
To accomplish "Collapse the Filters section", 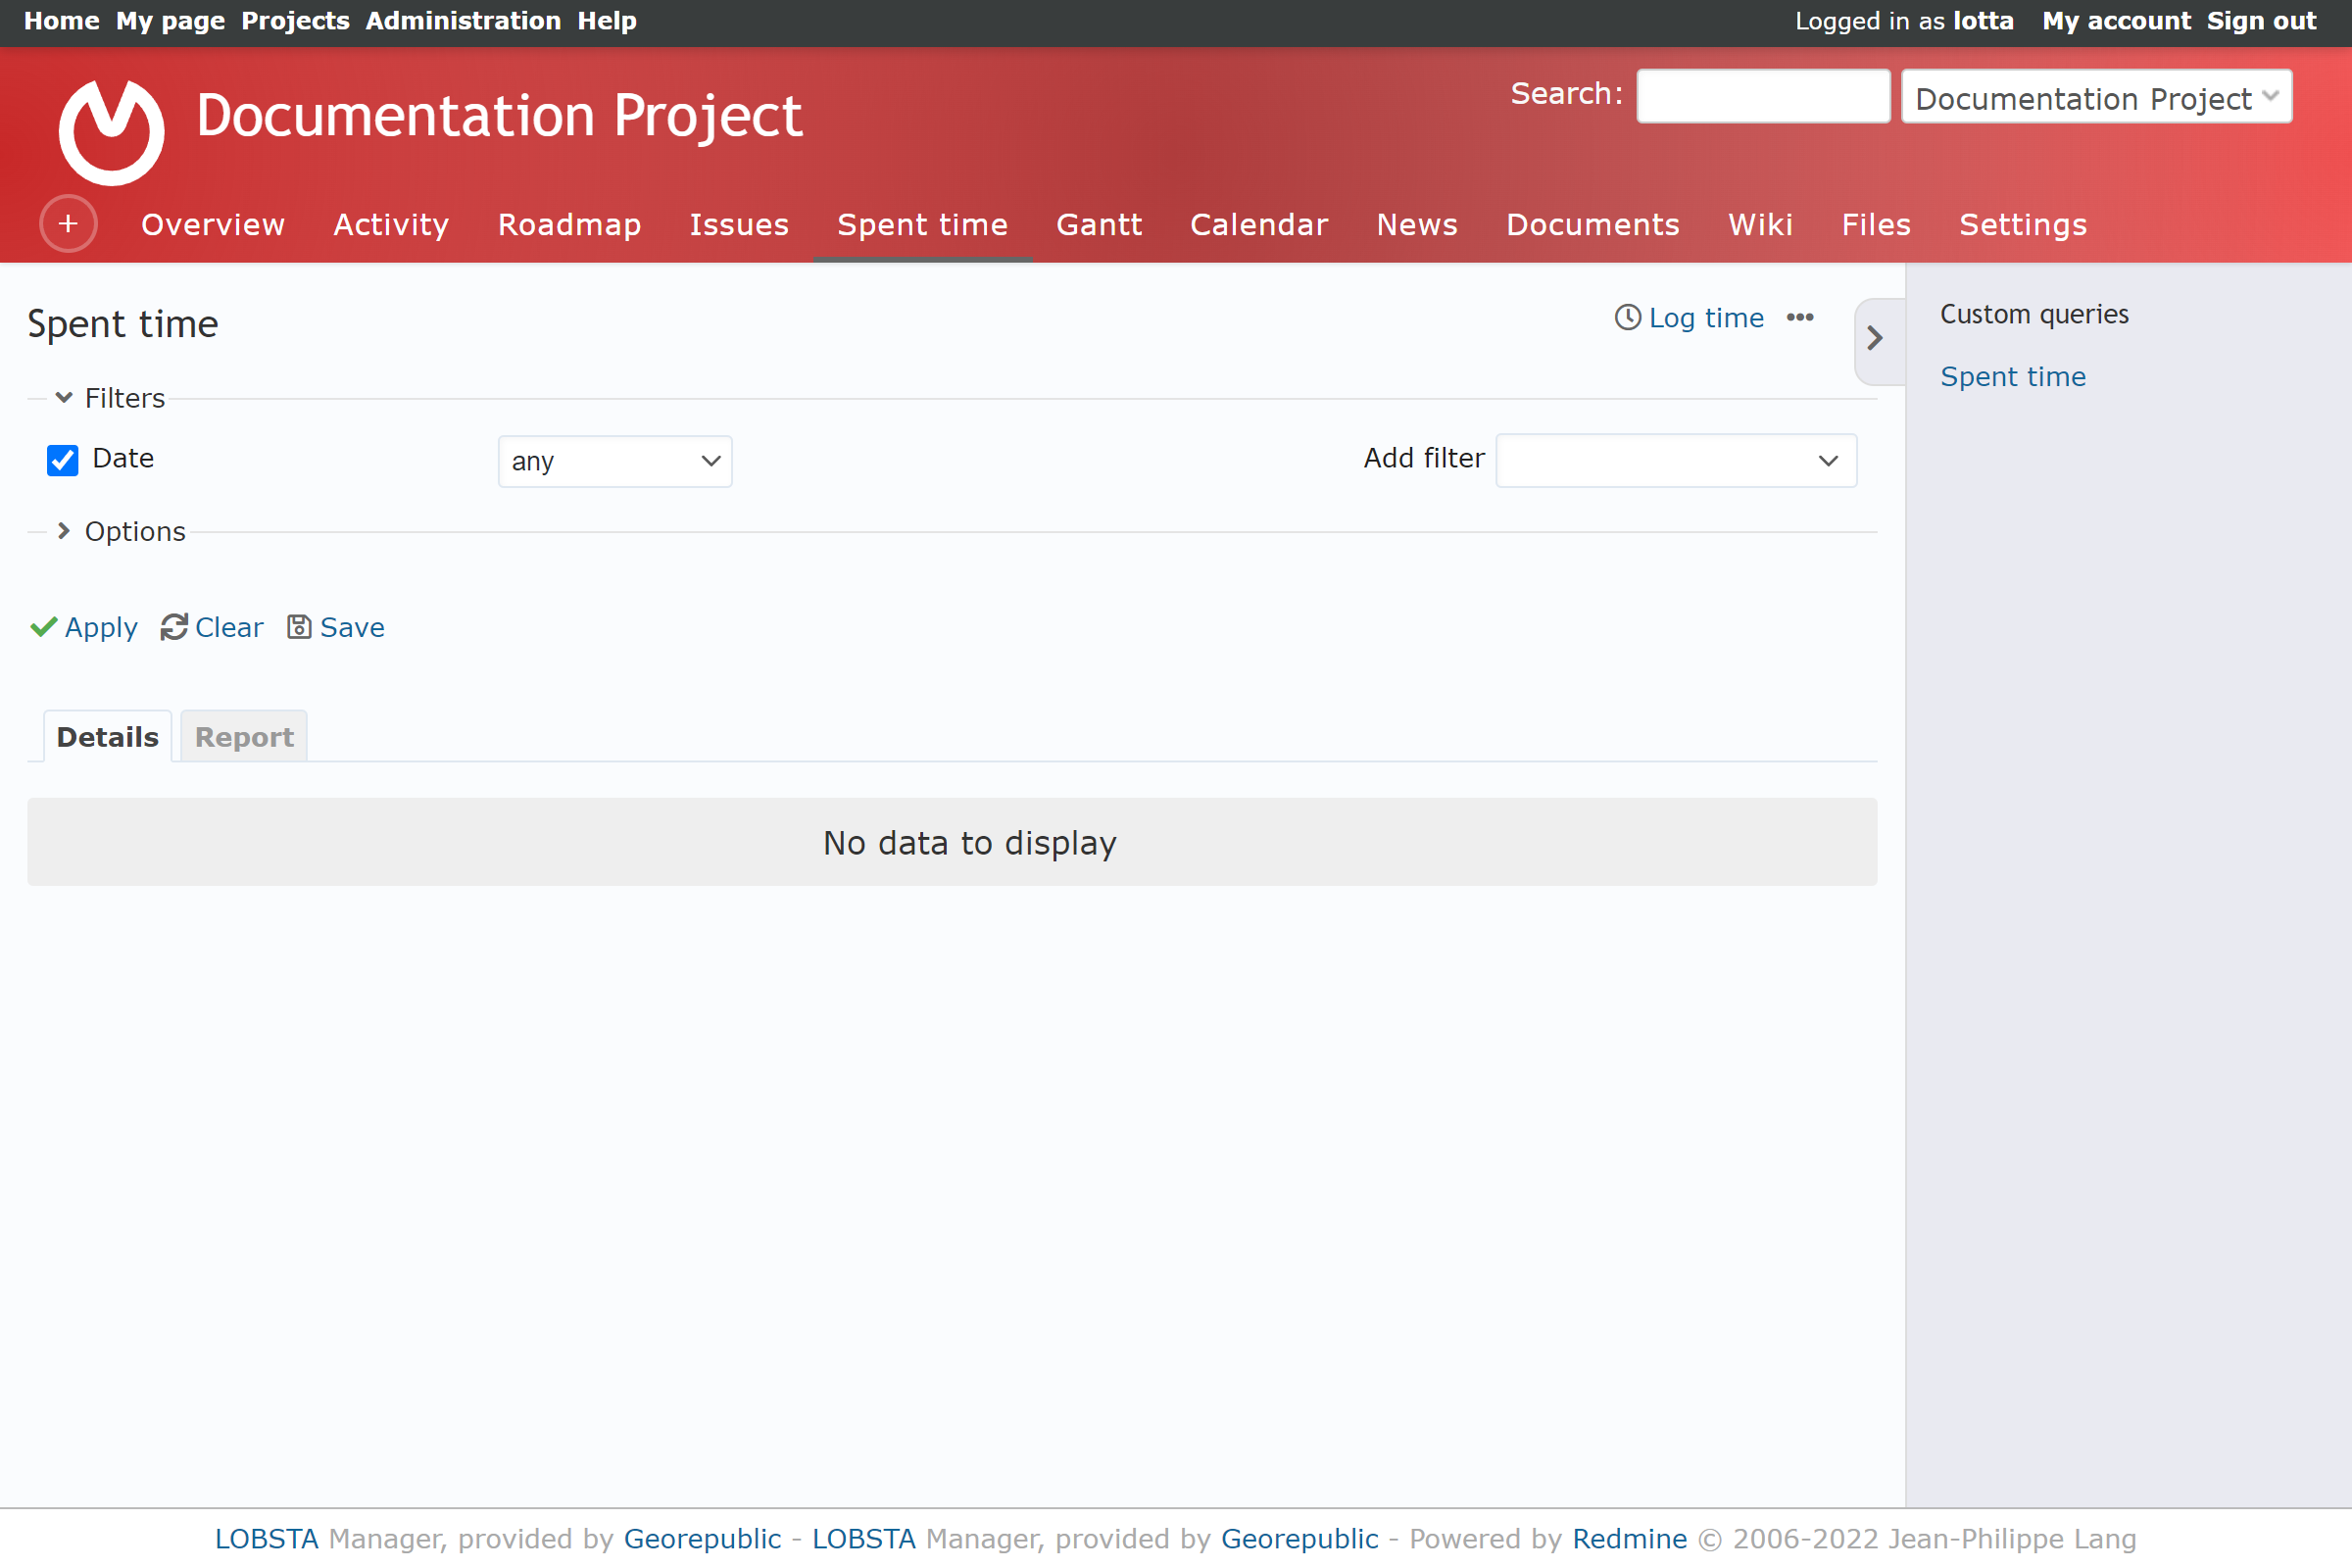I will coord(109,398).
